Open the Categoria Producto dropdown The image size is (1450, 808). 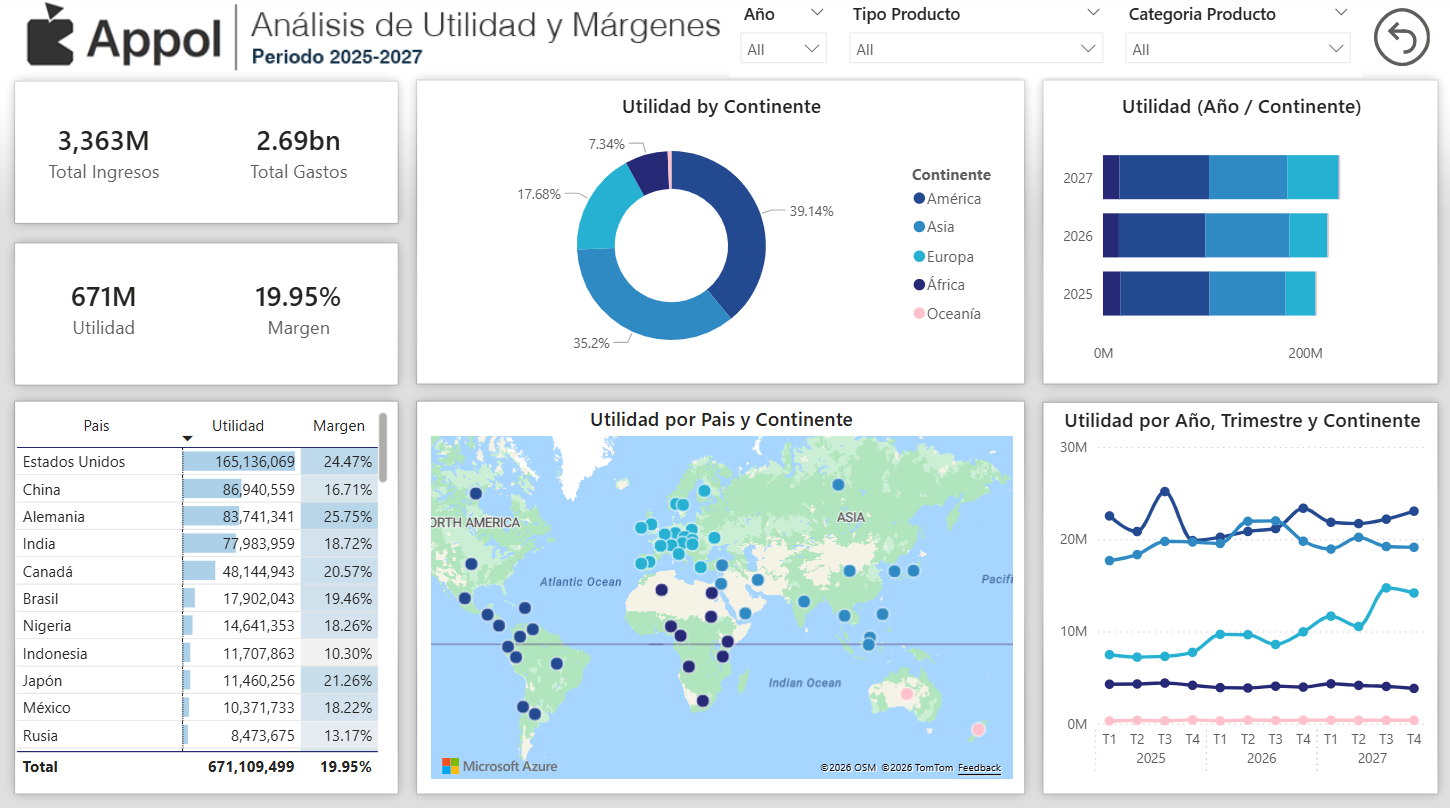click(x=1237, y=47)
